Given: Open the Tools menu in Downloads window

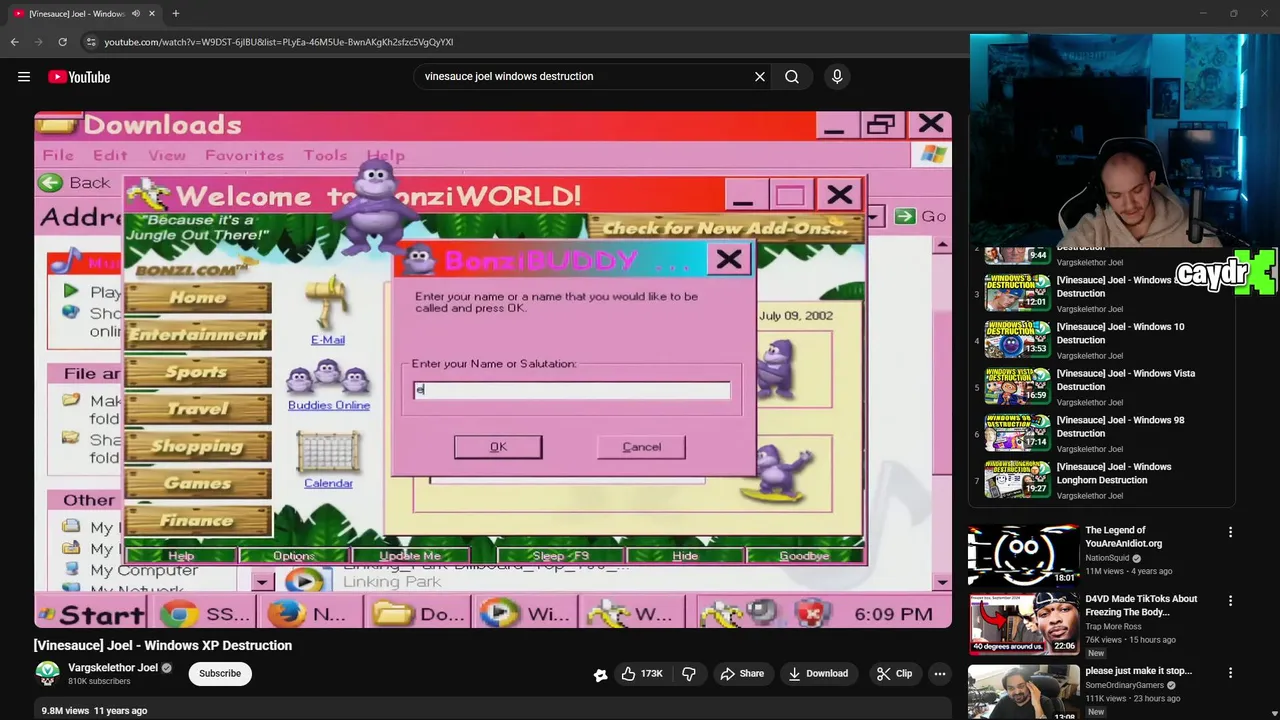Looking at the screenshot, I should tap(325, 155).
